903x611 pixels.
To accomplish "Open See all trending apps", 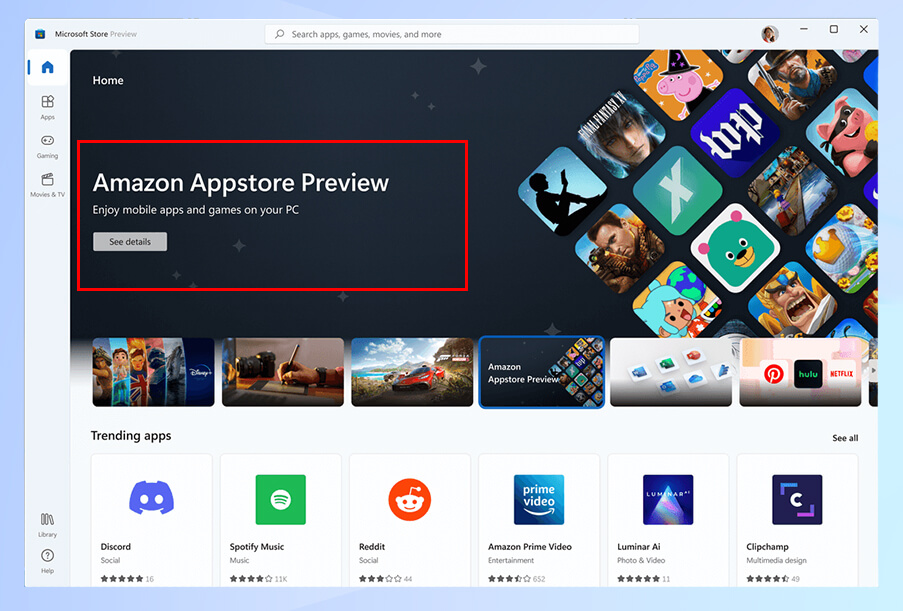I will click(x=845, y=438).
